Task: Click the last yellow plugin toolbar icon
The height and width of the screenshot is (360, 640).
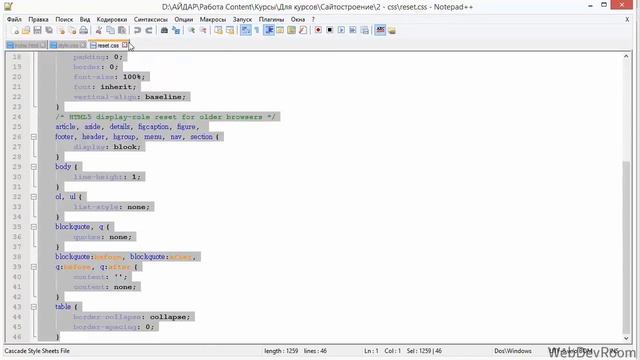Action: [392, 30]
